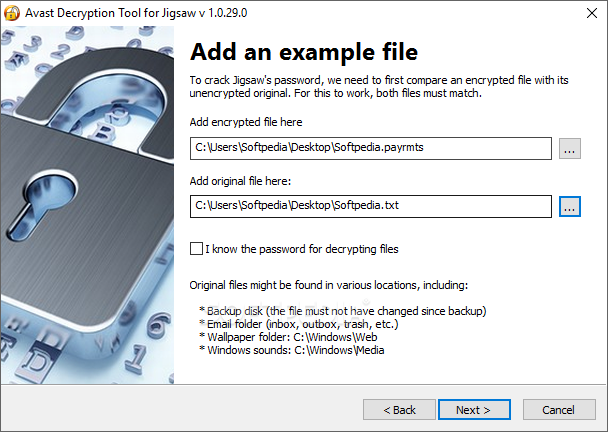Browse for the encrypted file

570,149
